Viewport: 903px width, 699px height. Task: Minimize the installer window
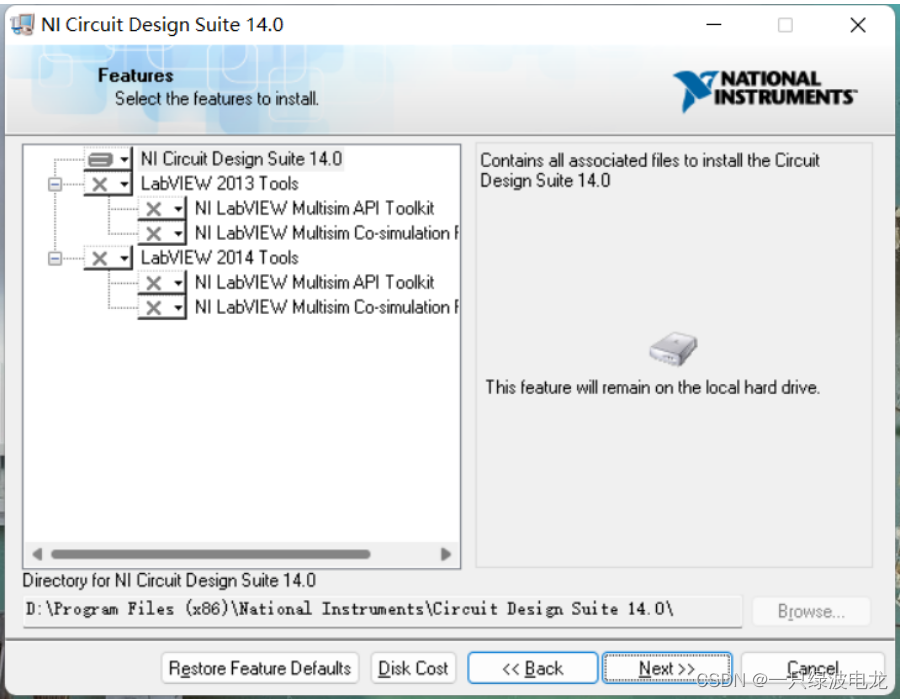click(x=714, y=25)
